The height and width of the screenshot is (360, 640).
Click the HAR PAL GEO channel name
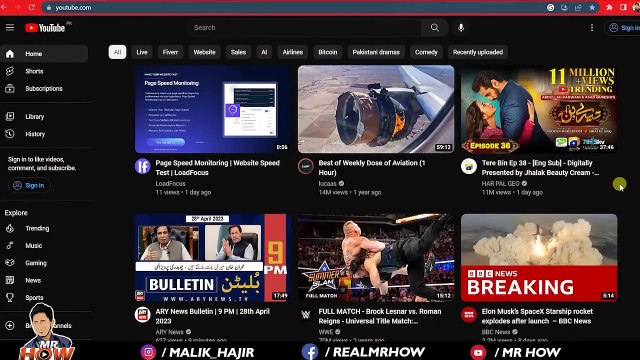[x=500, y=184]
